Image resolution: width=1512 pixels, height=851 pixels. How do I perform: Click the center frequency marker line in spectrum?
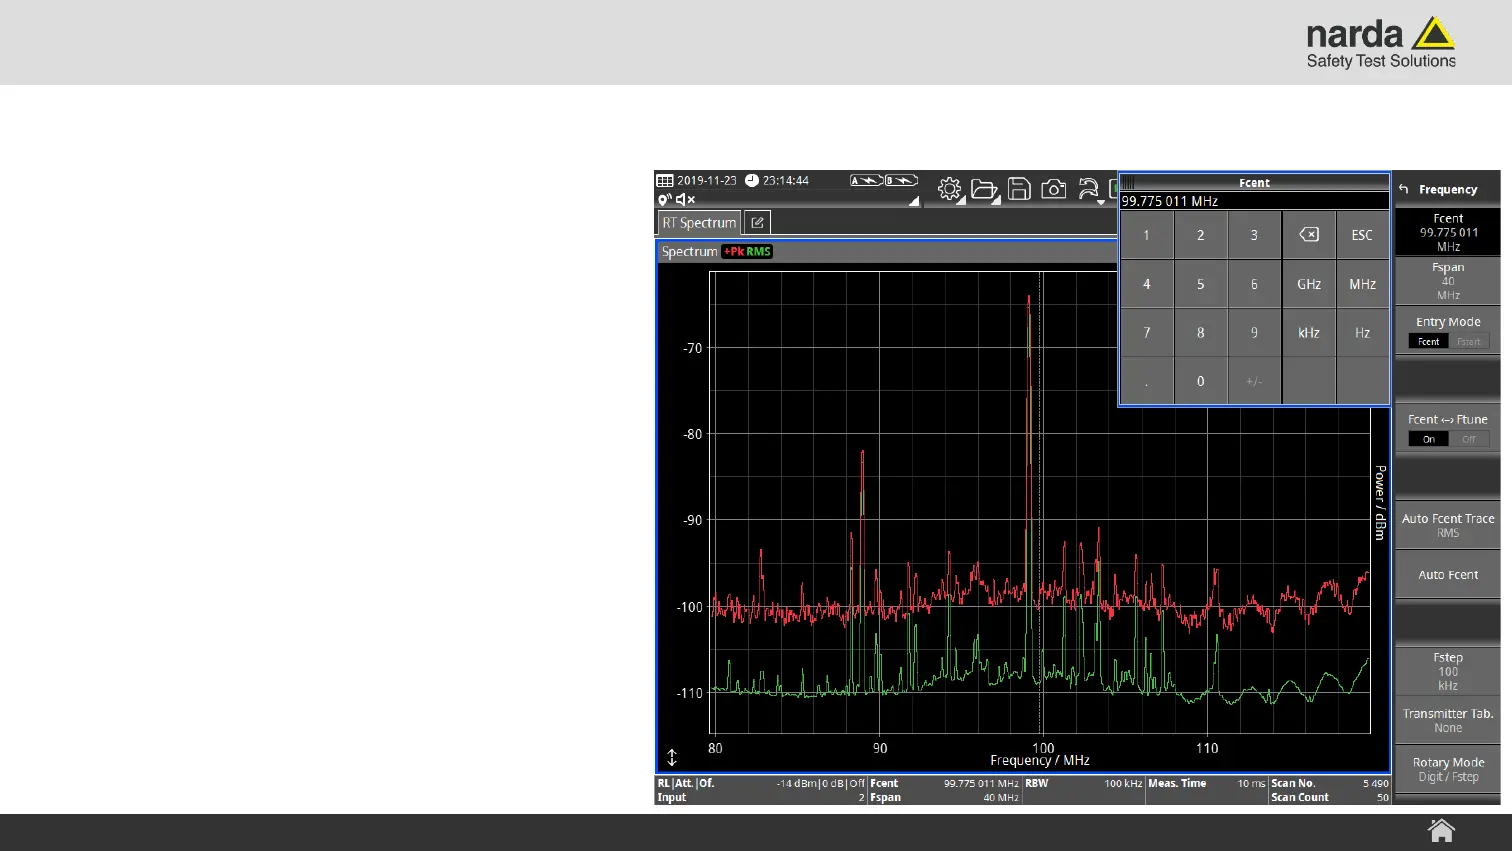click(x=1040, y=503)
